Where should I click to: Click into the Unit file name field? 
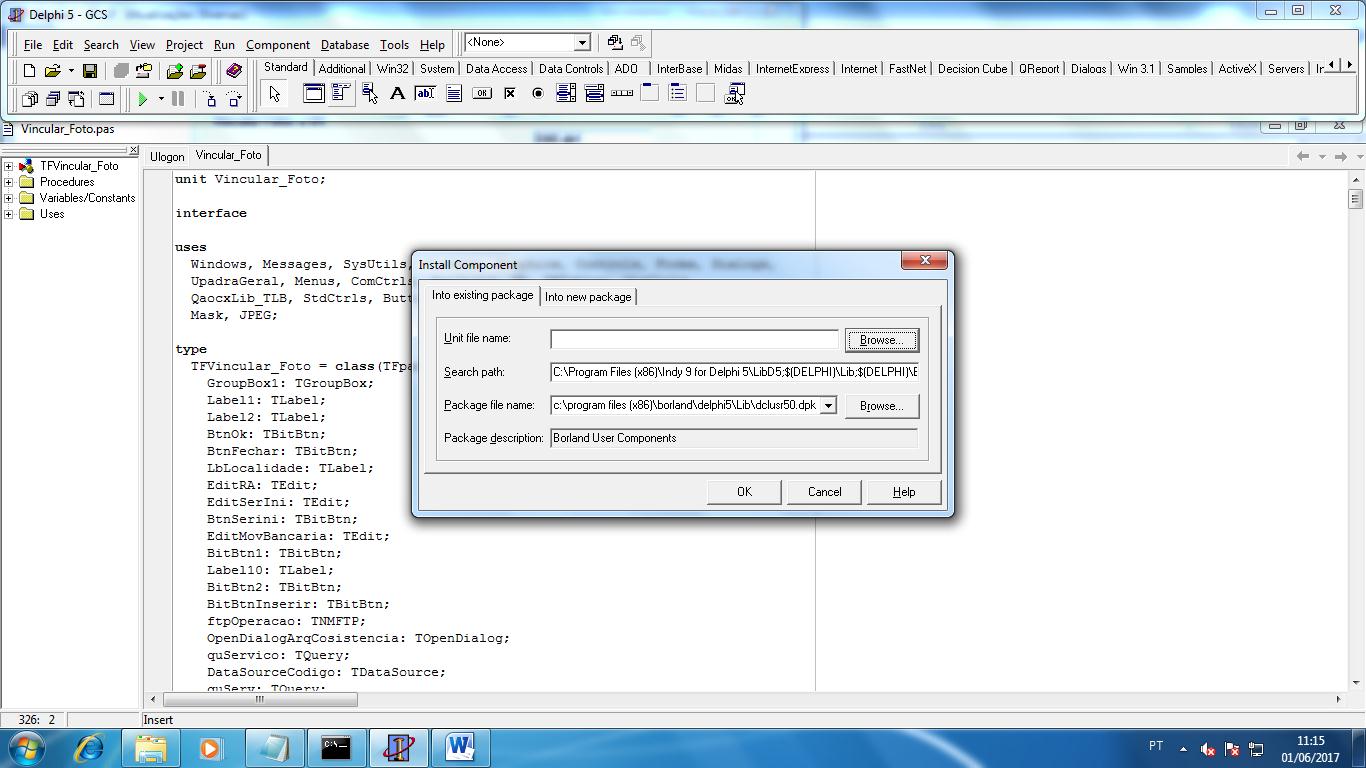point(694,340)
